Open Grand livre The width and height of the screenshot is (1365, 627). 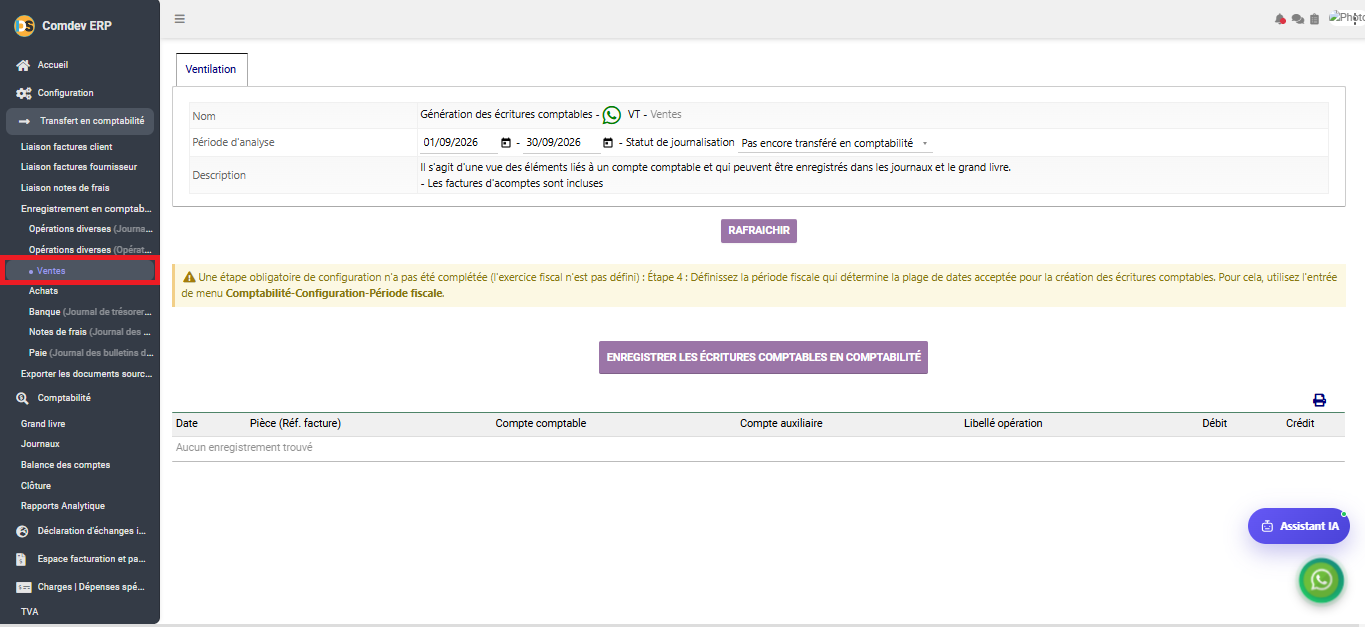[43, 424]
